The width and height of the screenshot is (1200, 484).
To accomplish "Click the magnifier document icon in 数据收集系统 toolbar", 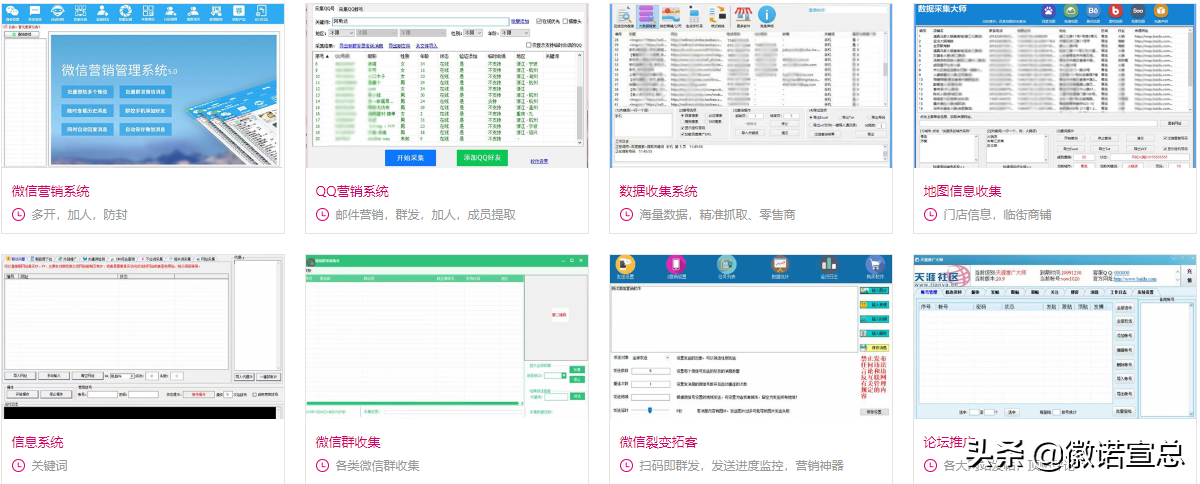I will [624, 14].
